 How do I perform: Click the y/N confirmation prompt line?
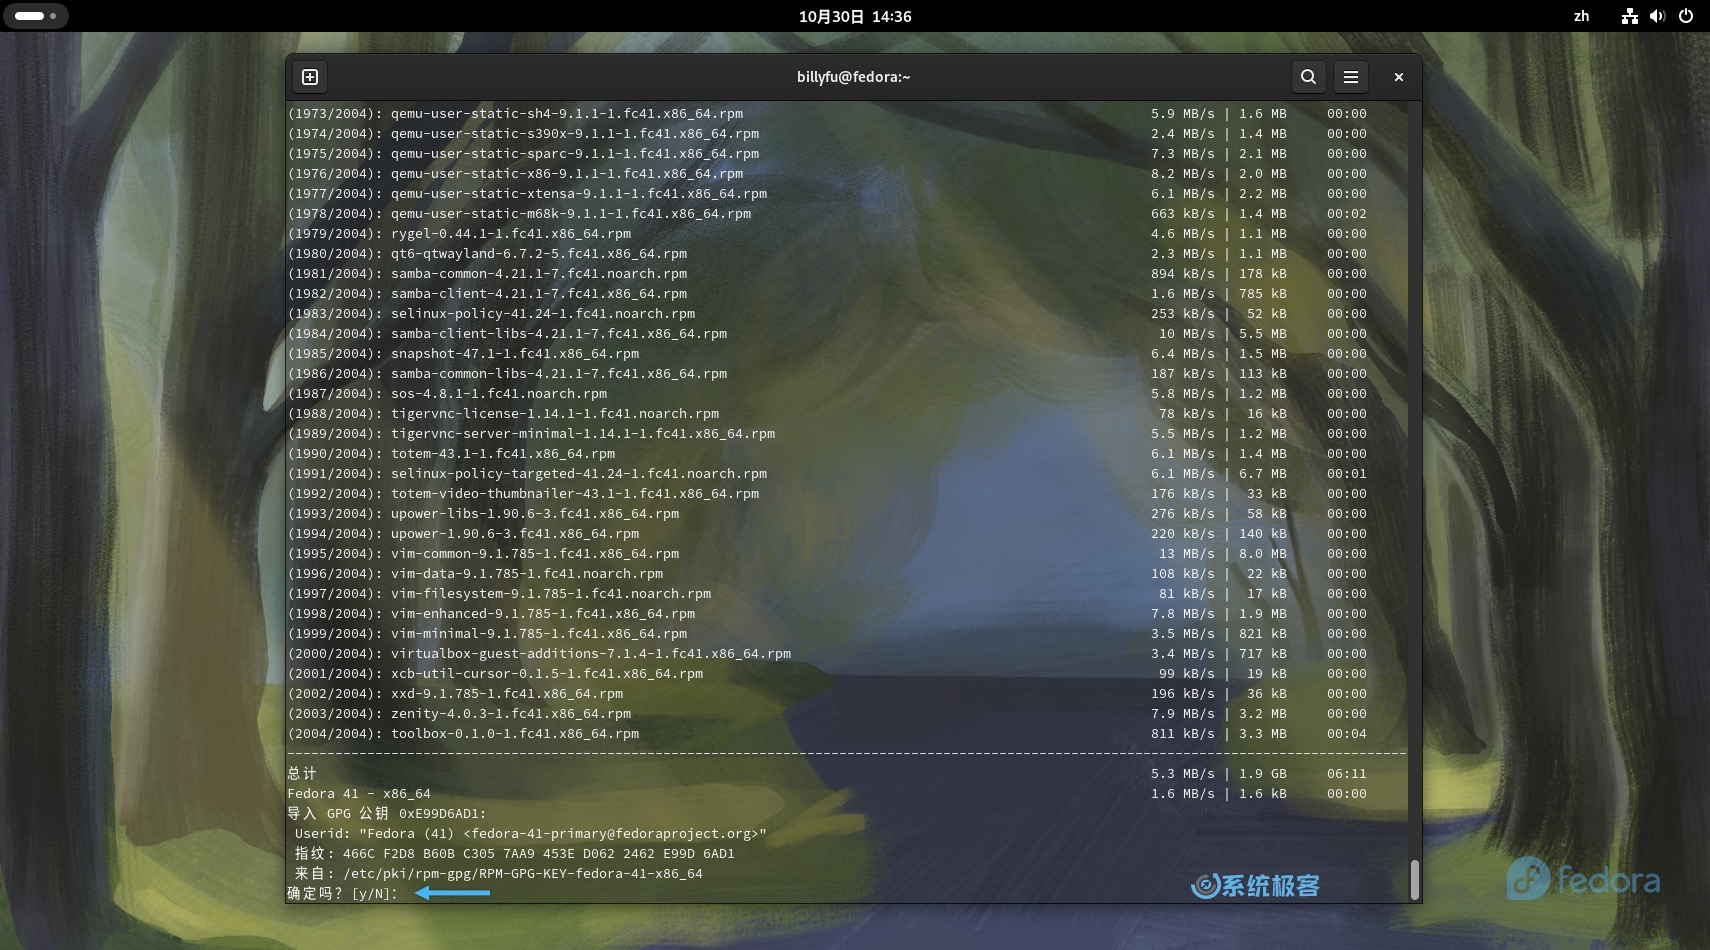pos(343,893)
